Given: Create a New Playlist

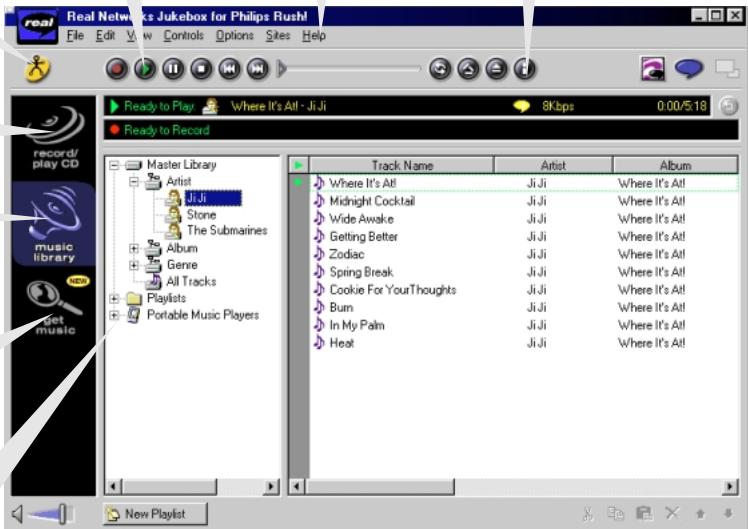Looking at the screenshot, I should click(156, 514).
